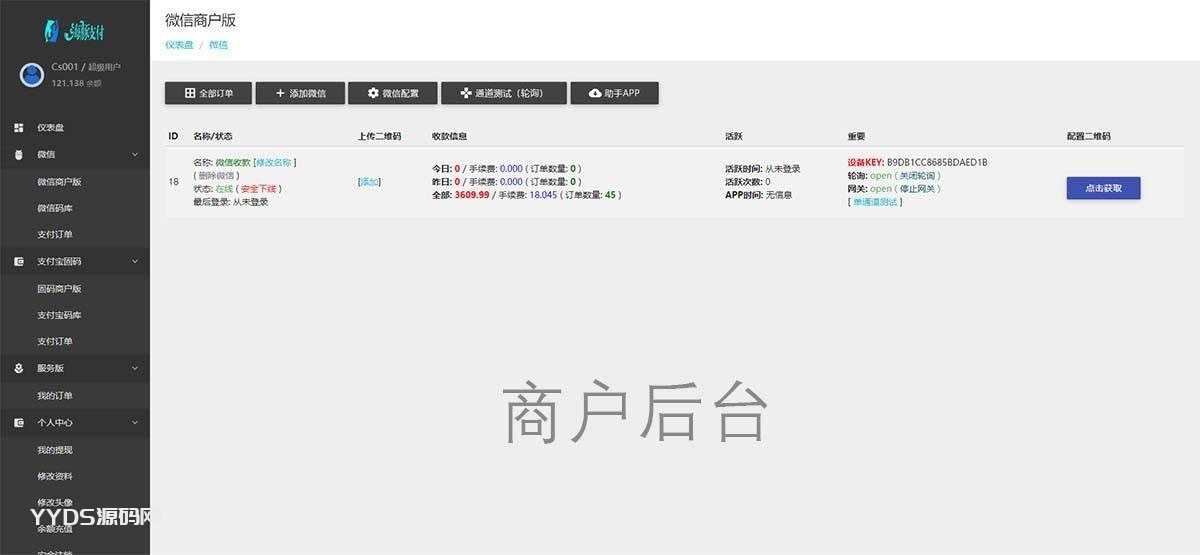The width and height of the screenshot is (1200, 555).
Task: Click the 支付宝固码 wallet icon in the sidebar
Action: (x=19, y=261)
